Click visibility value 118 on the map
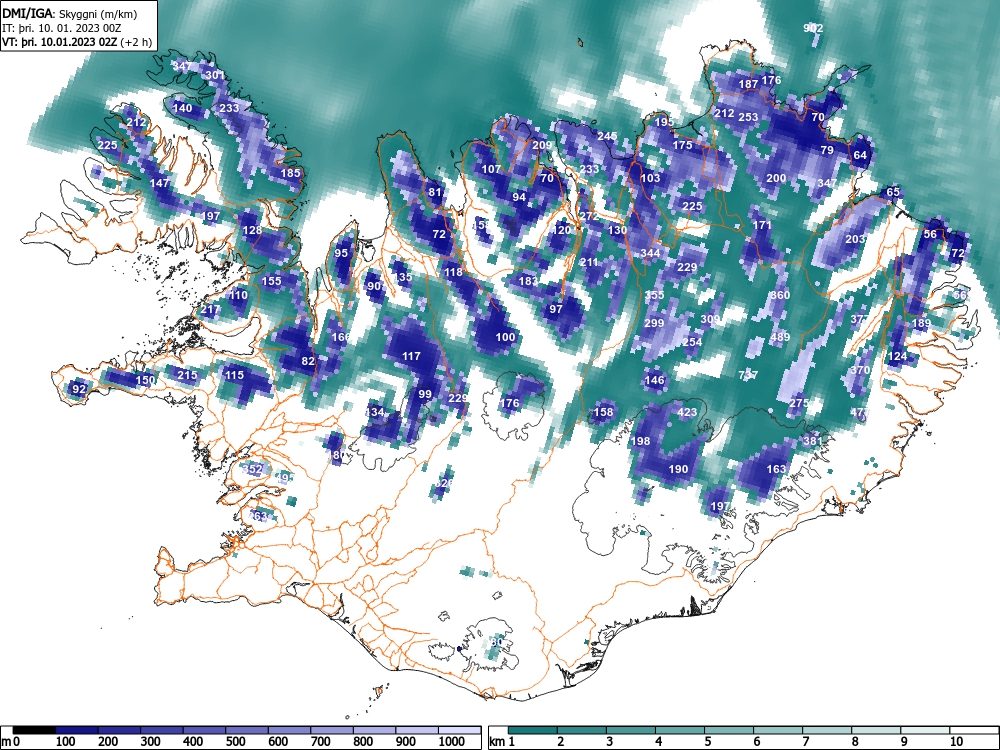The image size is (1000, 750). click(x=453, y=272)
